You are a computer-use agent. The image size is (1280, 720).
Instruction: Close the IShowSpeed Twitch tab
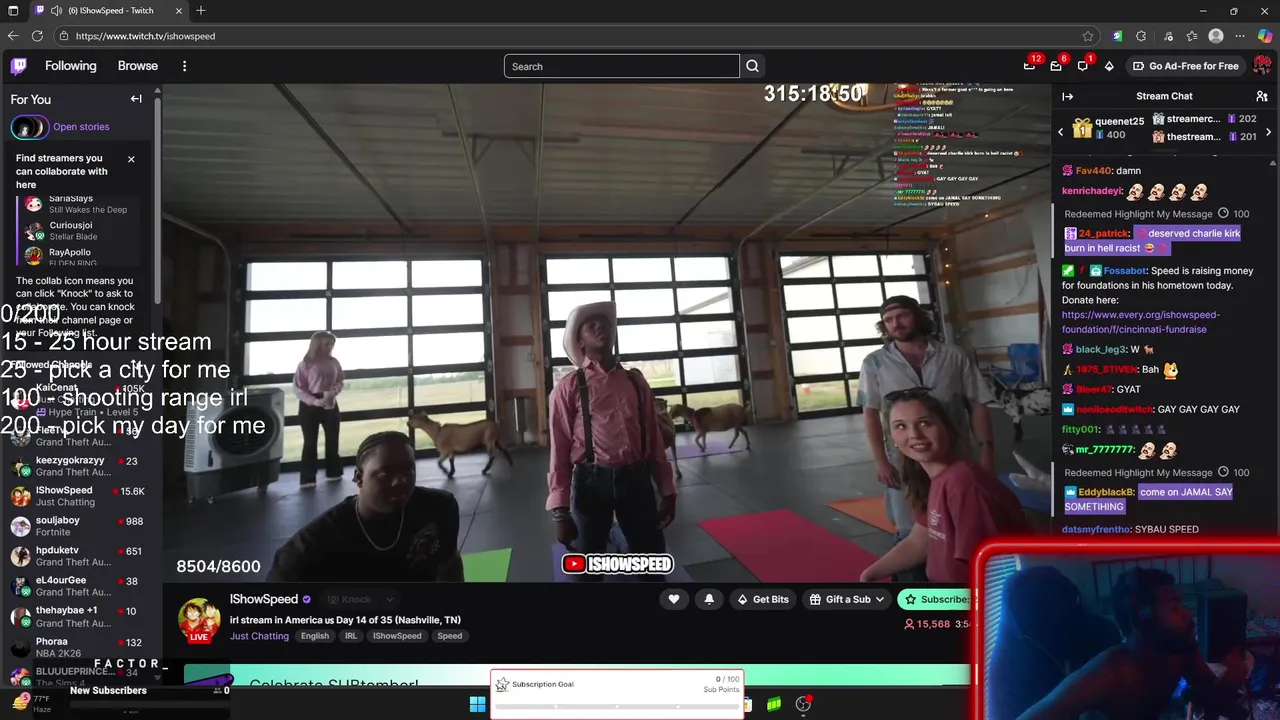click(179, 10)
